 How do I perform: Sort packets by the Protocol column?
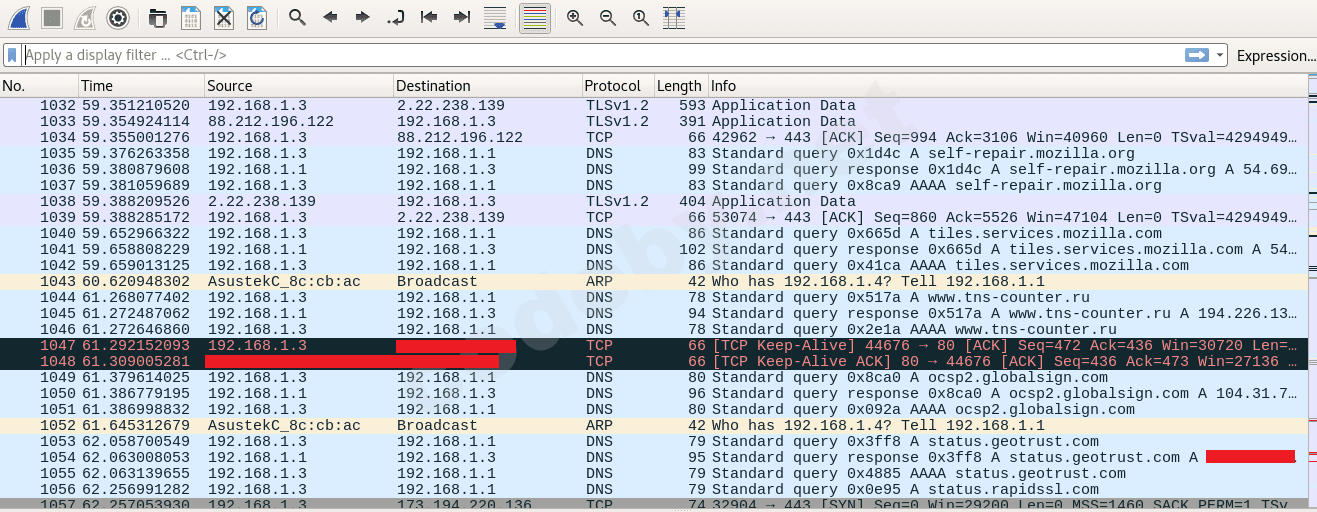point(612,86)
